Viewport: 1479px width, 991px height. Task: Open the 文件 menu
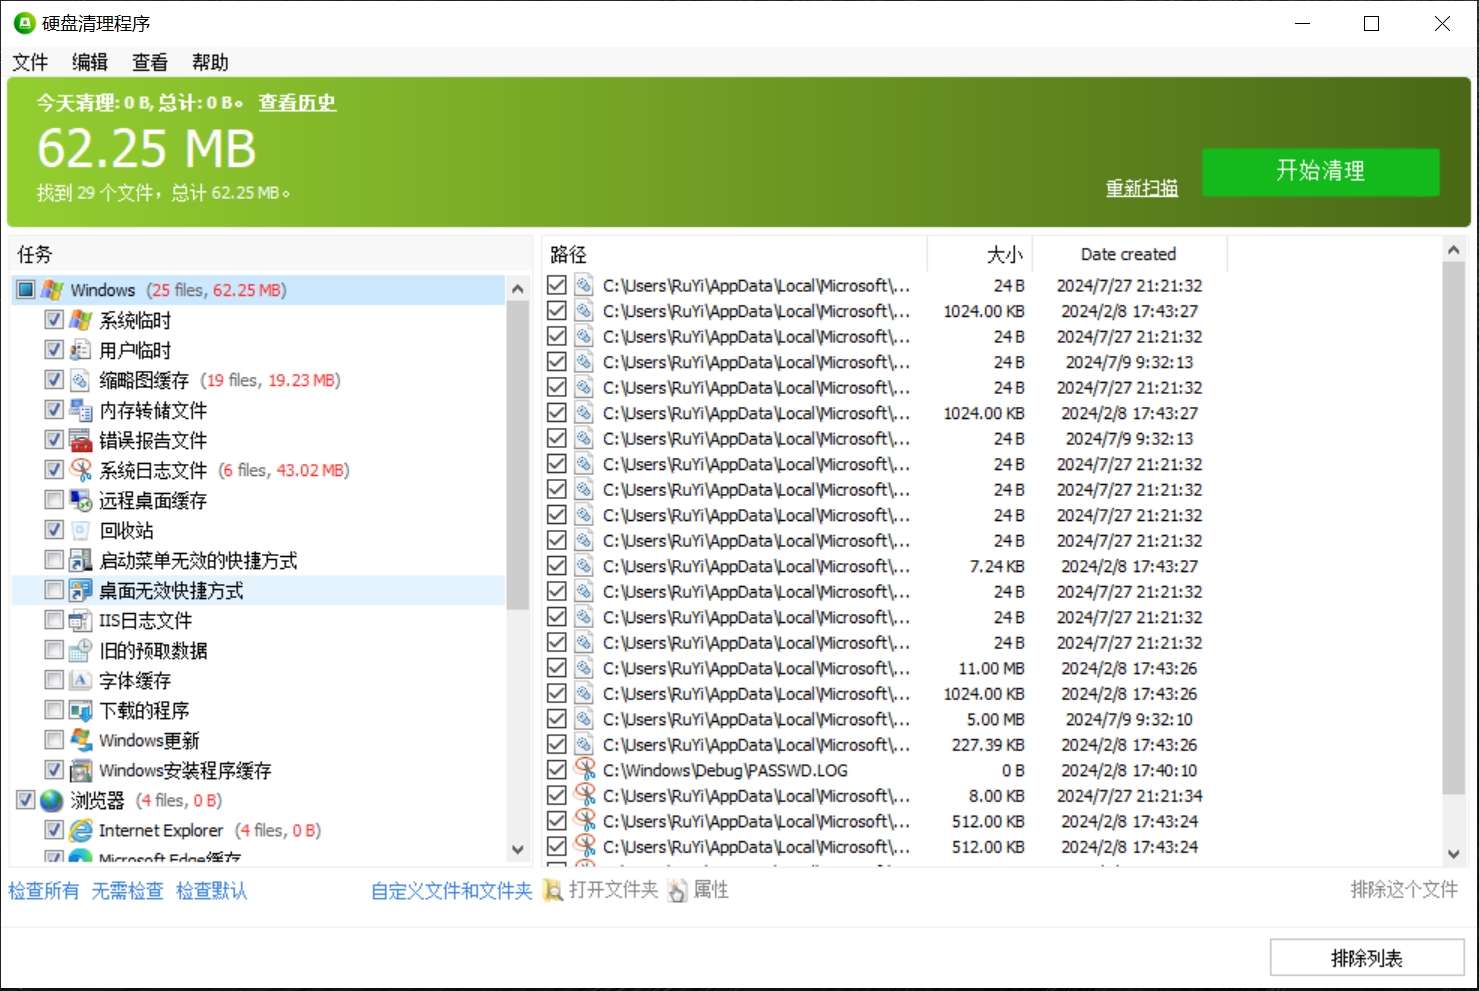[x=29, y=62]
